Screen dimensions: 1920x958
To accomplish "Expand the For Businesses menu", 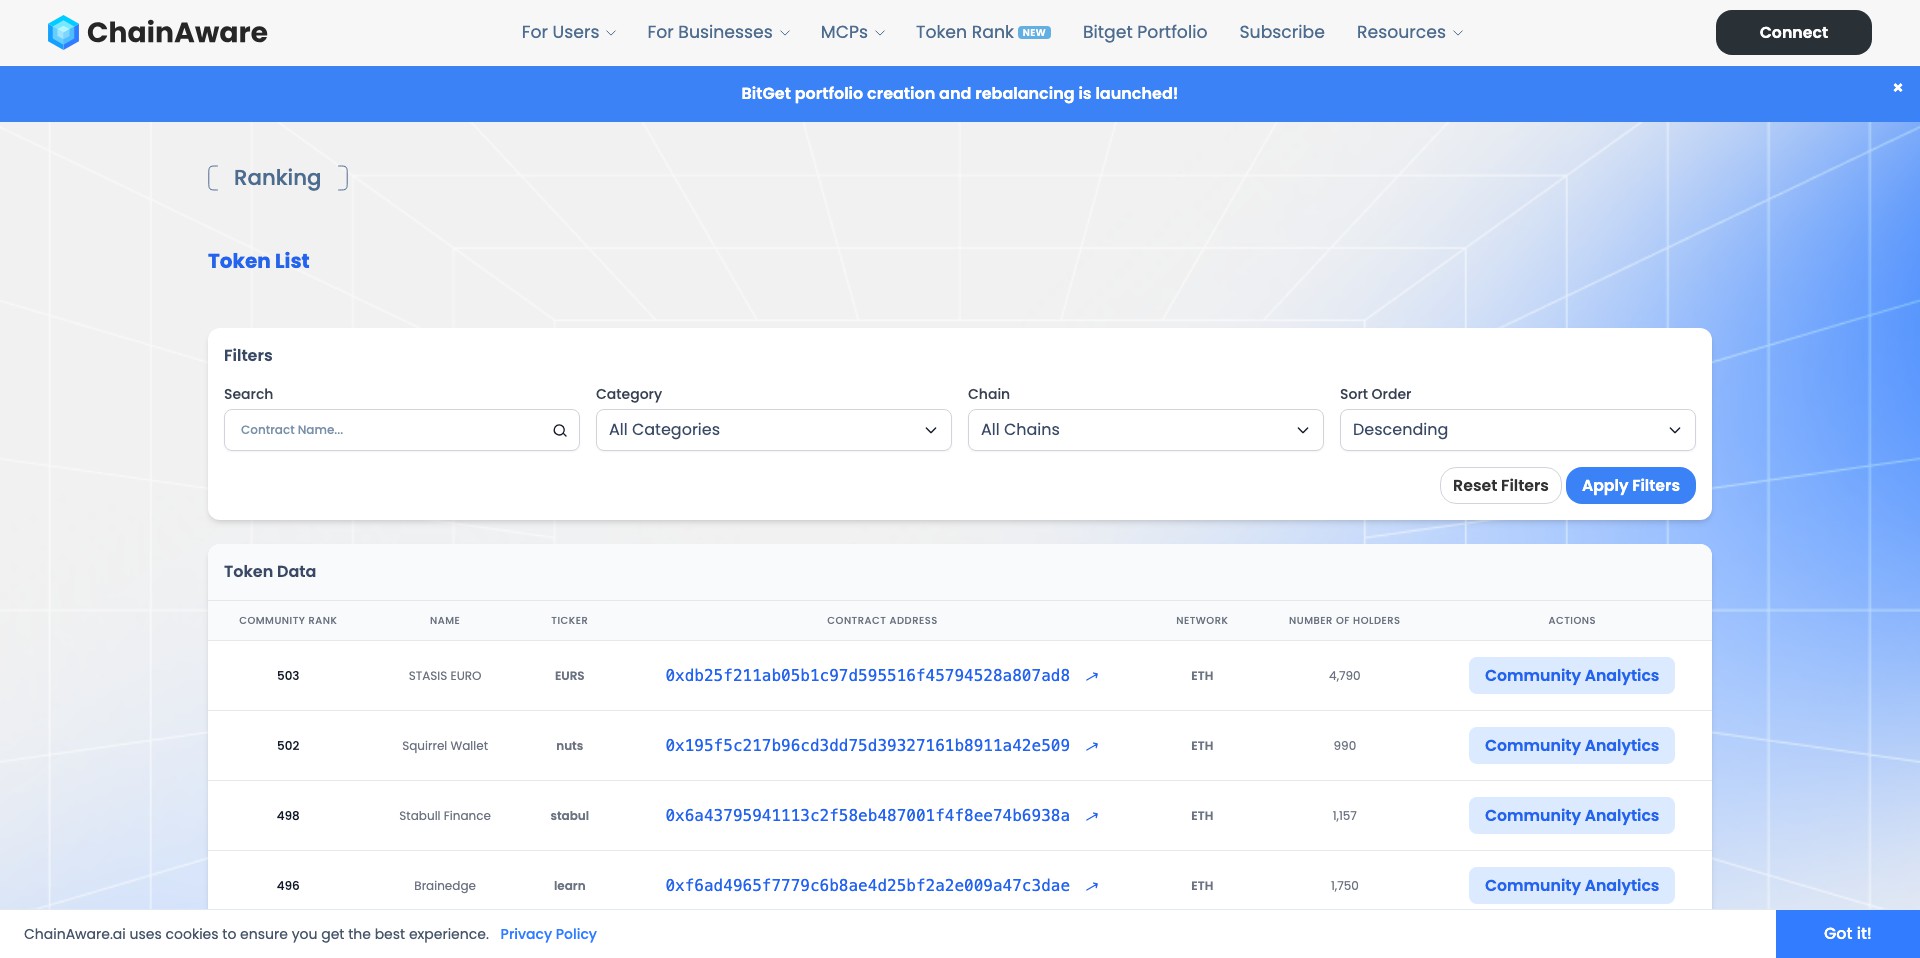I will pos(718,32).
